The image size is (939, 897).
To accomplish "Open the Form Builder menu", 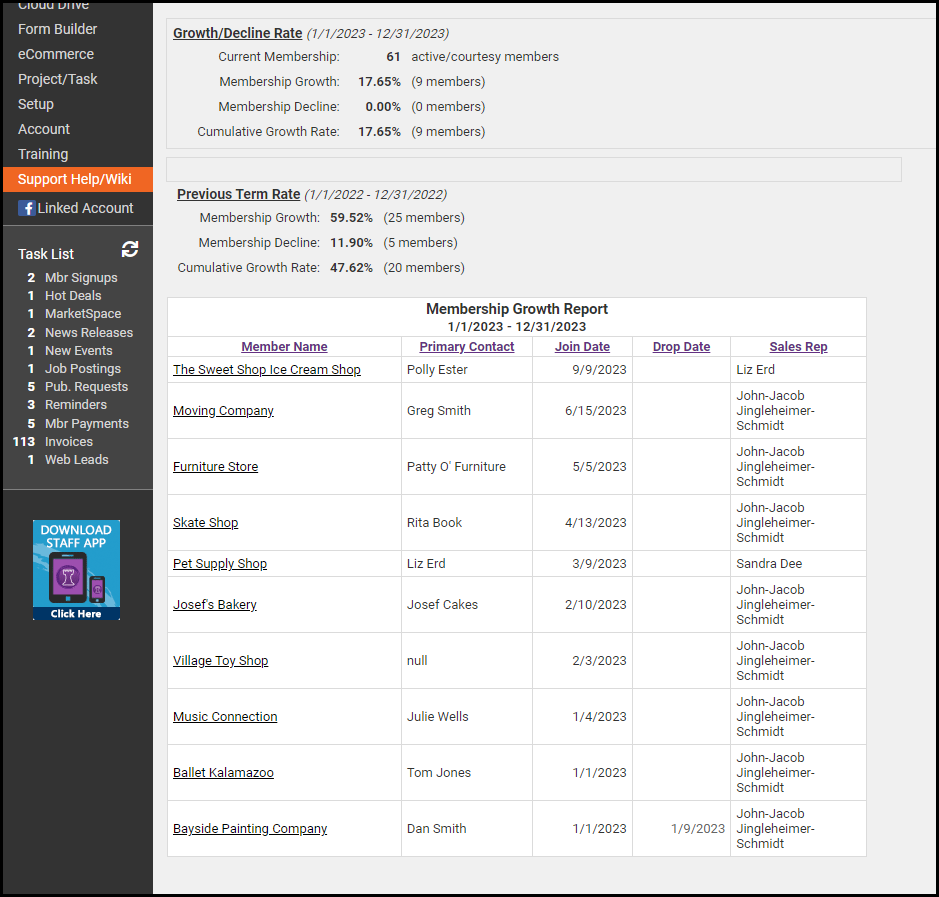I will [58, 29].
